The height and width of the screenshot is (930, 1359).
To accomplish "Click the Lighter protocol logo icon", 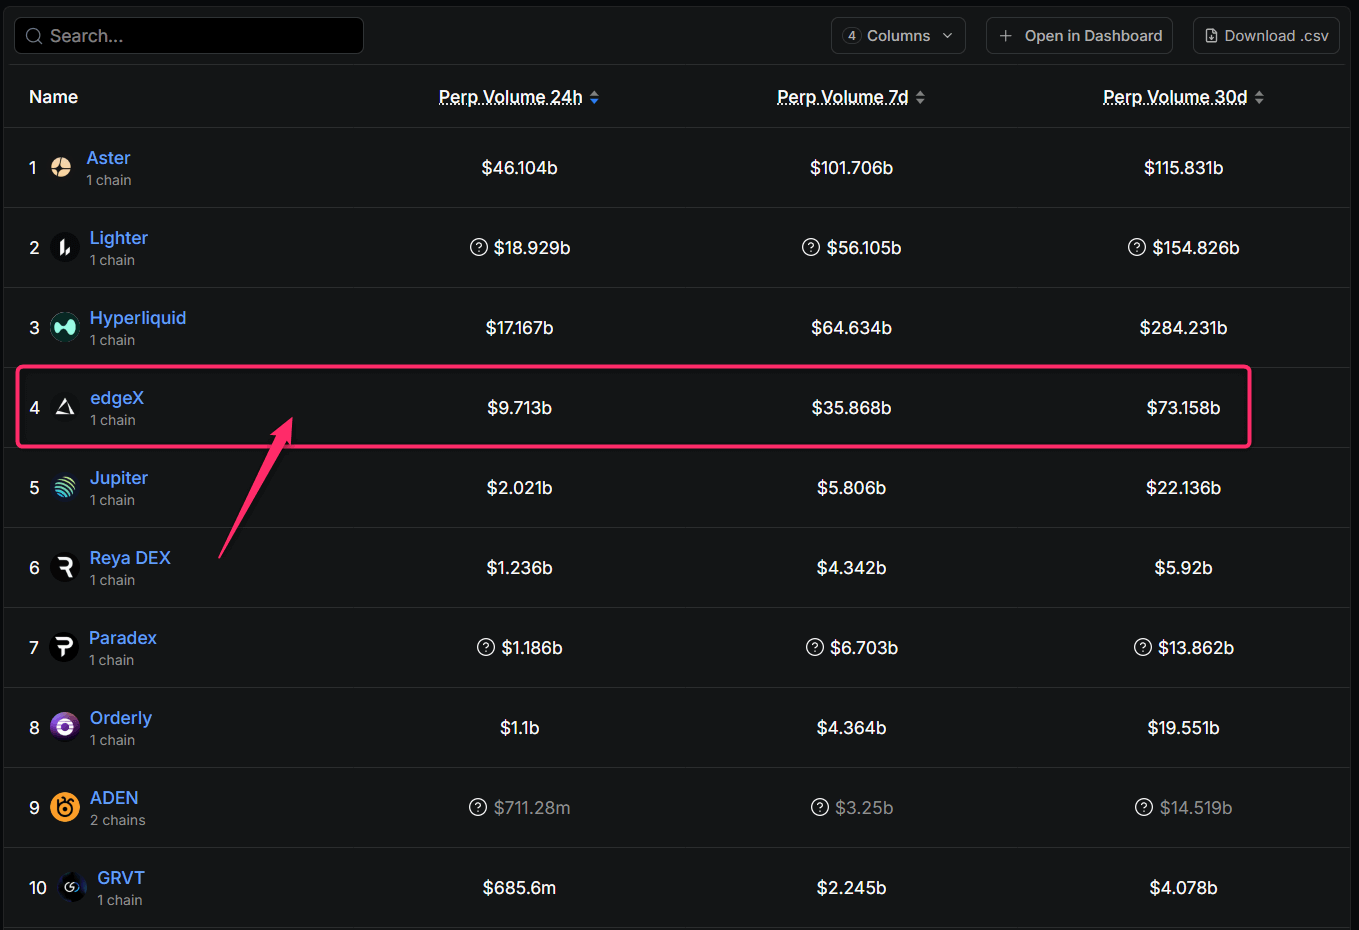I will pyautogui.click(x=64, y=247).
